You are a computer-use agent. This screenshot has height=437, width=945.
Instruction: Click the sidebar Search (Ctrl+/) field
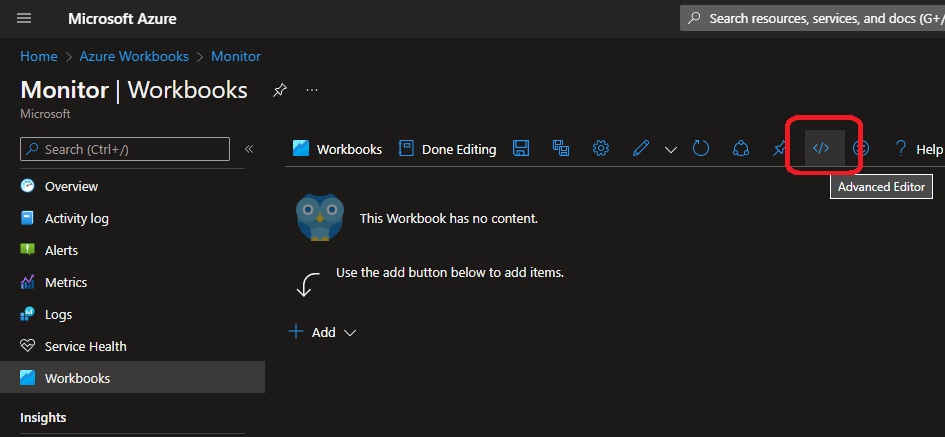[x=125, y=149]
